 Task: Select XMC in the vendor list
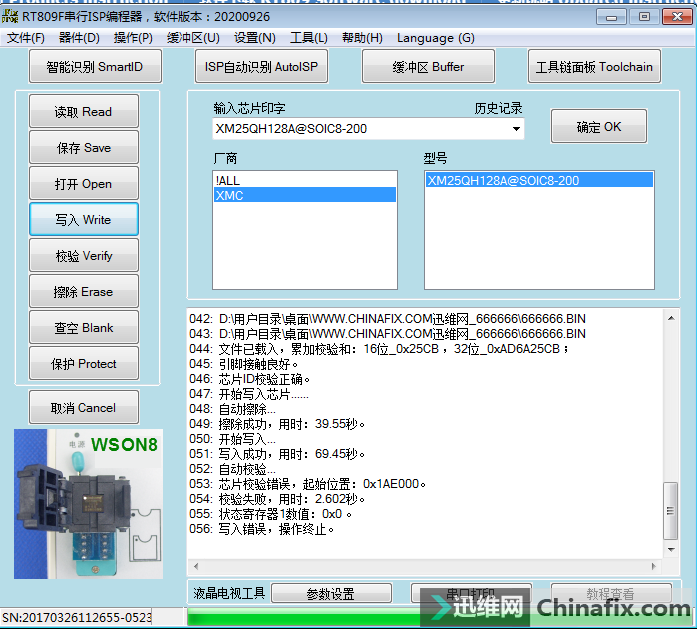click(305, 195)
